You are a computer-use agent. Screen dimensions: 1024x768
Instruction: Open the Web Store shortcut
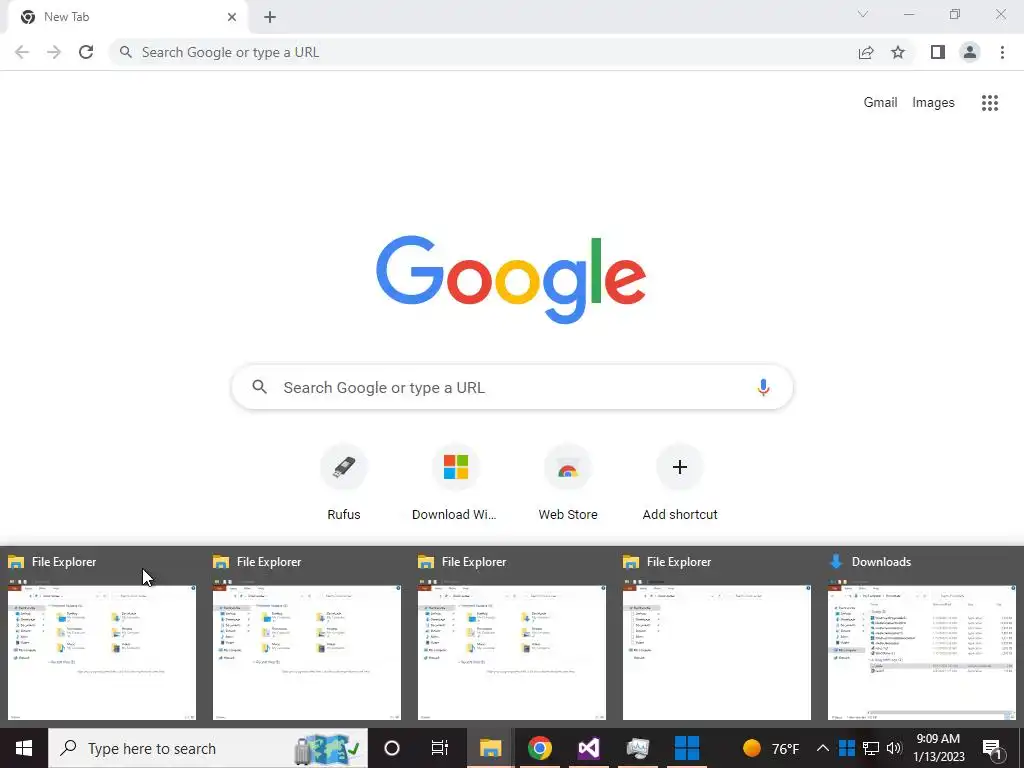coord(568,483)
